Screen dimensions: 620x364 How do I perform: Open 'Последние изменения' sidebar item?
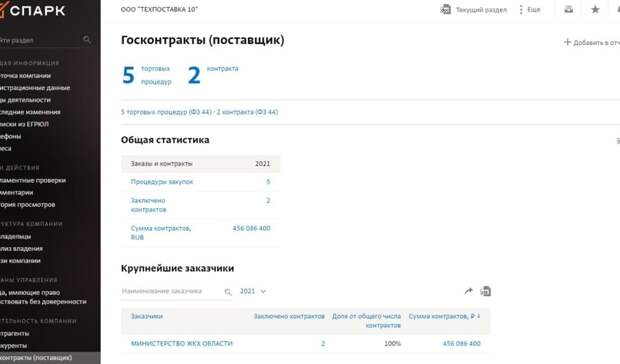(x=30, y=112)
